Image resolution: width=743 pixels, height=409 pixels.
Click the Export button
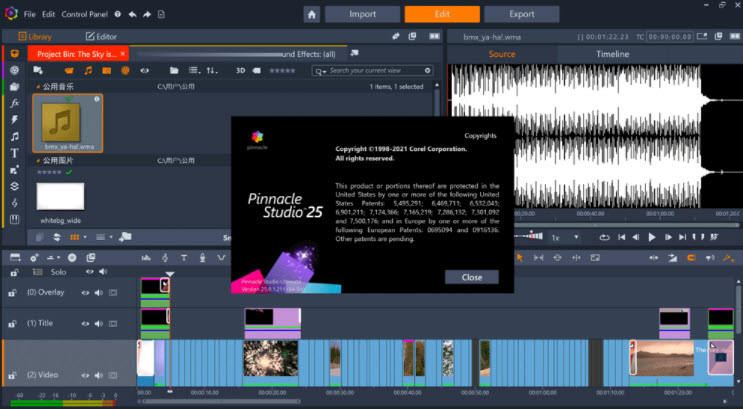[x=521, y=15]
